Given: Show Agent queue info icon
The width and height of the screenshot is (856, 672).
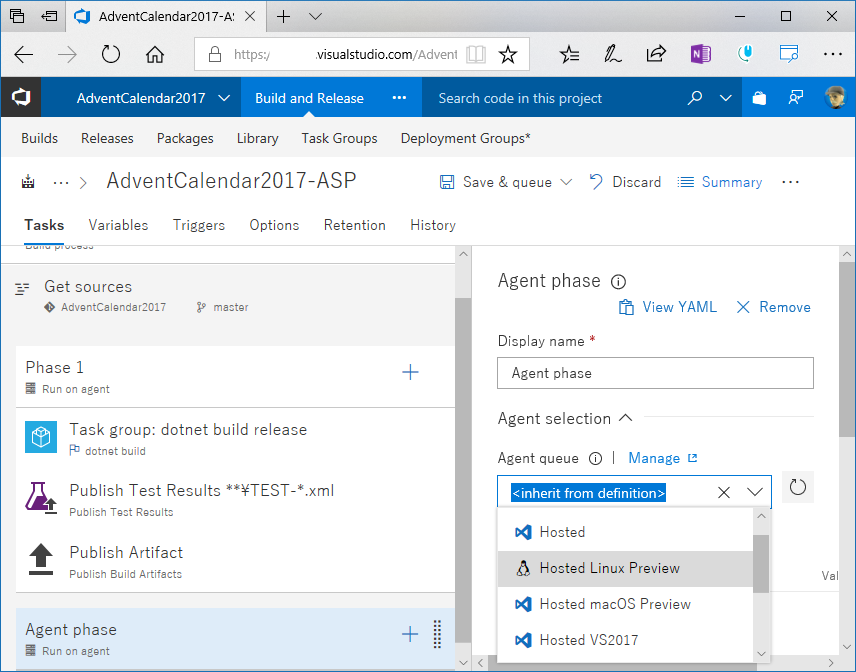Looking at the screenshot, I should (595, 458).
